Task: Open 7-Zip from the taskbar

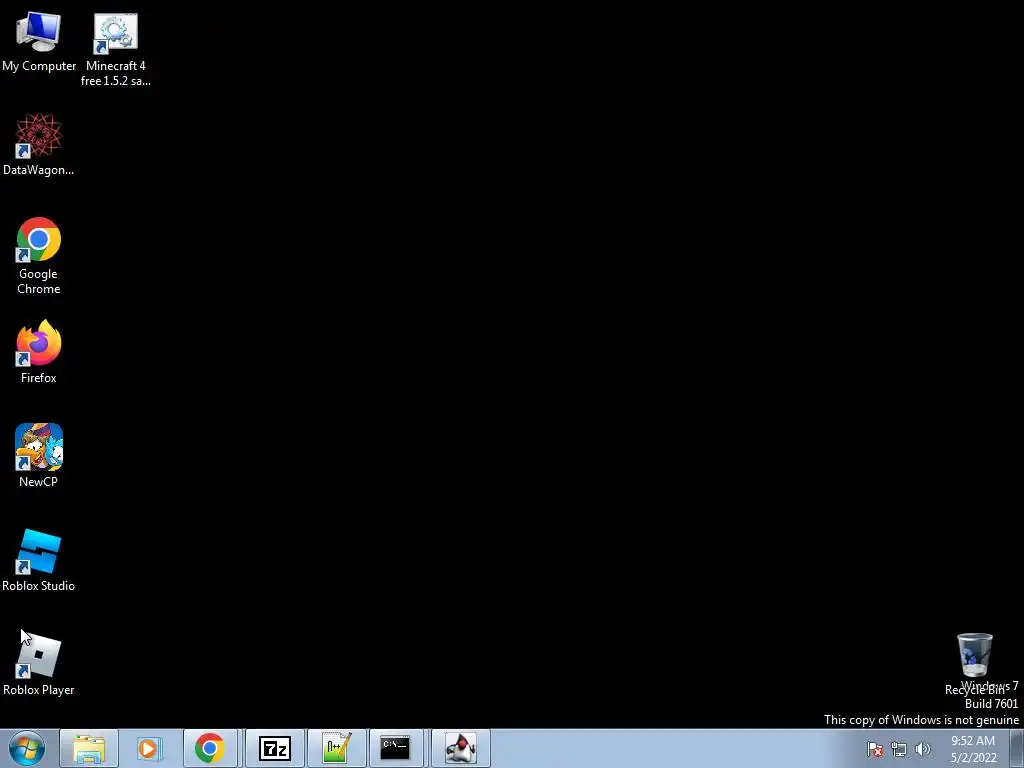Action: 275,748
